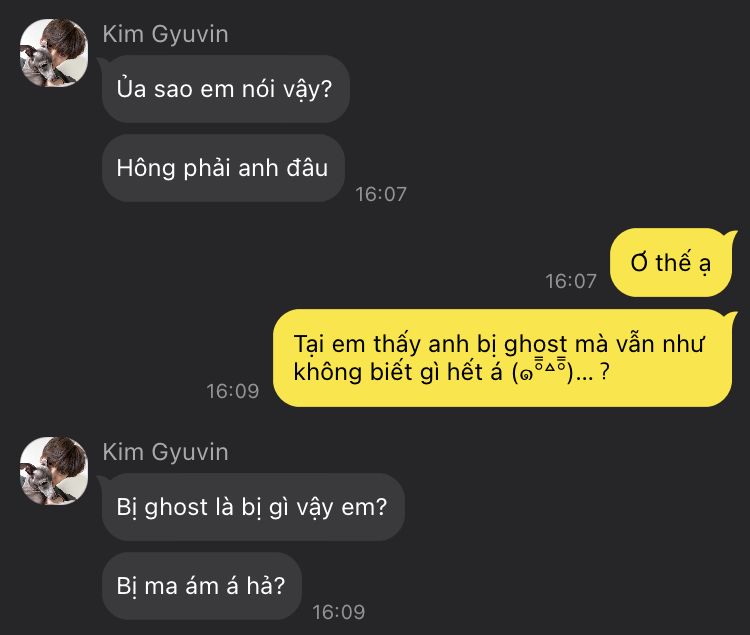Tap the kaomoji emoticon in the yellow message
Viewport: 750px width, 635px height.
click(542, 371)
